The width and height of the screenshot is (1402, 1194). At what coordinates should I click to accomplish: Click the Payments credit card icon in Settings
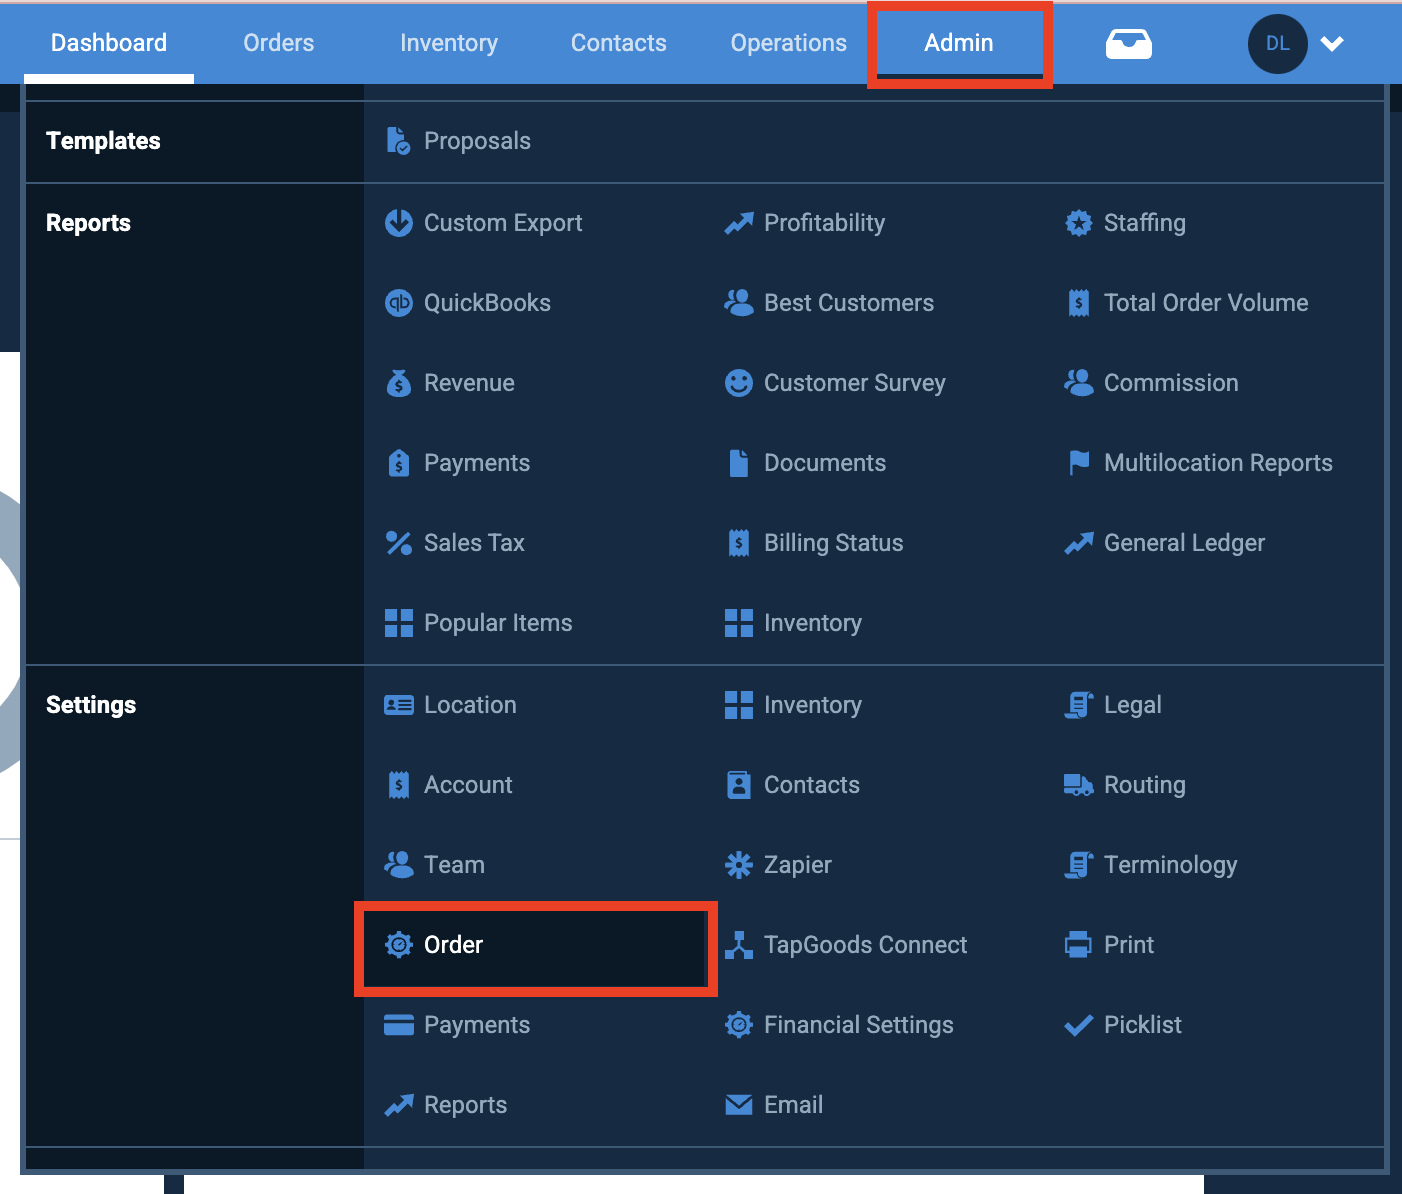coord(399,1025)
